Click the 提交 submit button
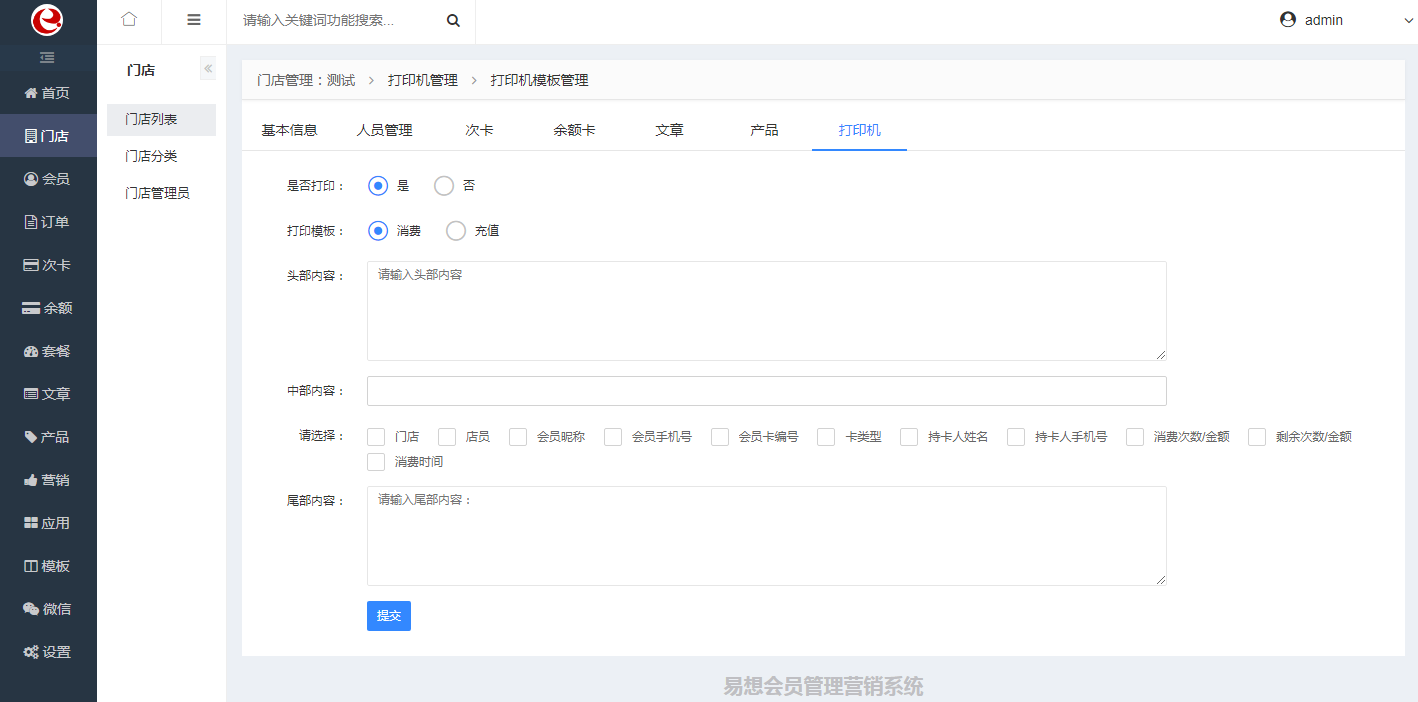This screenshot has height=702, width=1418. tap(389, 616)
